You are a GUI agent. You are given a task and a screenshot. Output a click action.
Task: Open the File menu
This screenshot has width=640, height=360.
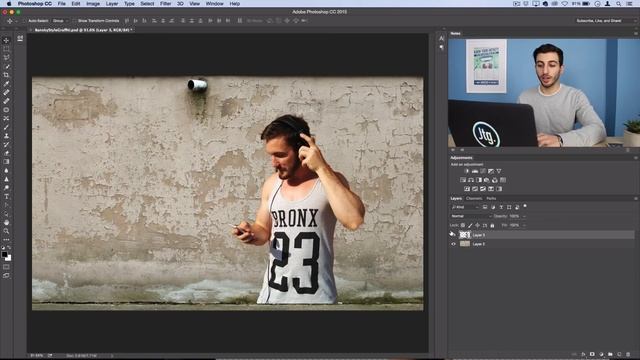[61, 4]
